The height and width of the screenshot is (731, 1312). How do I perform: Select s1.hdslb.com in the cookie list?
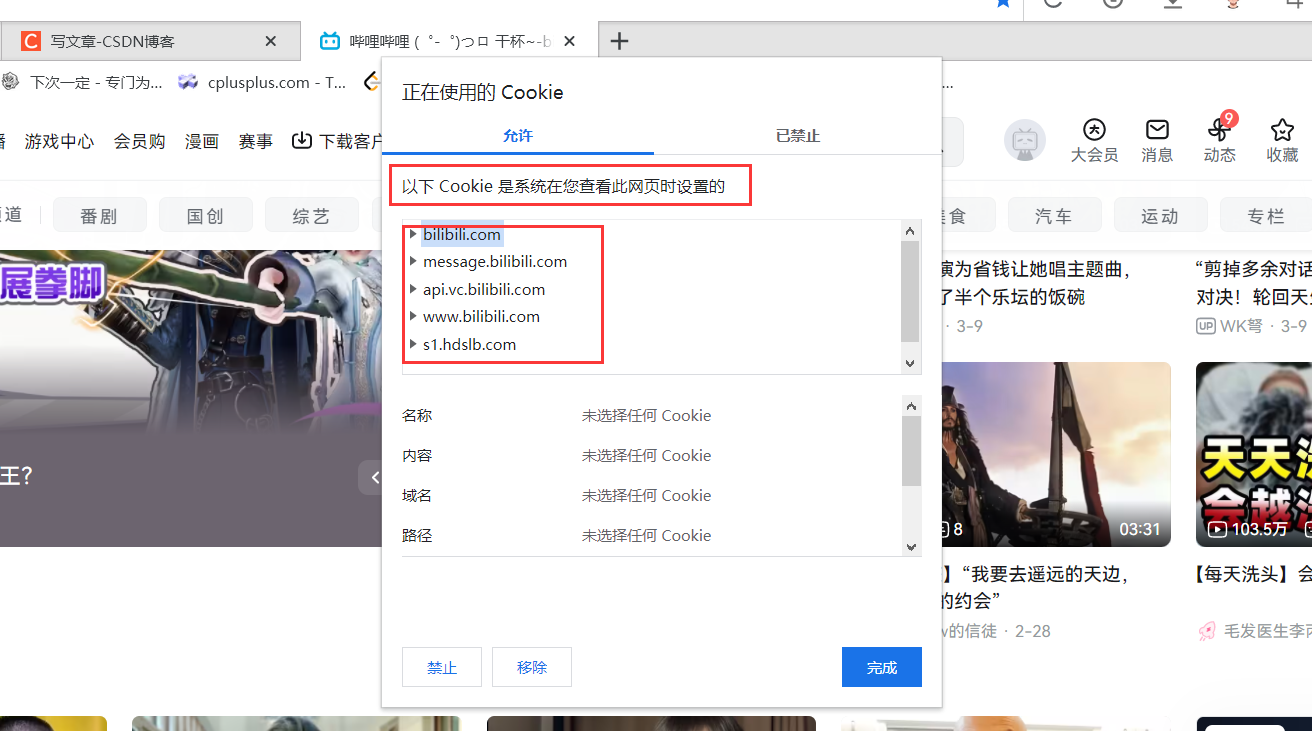[x=469, y=344]
